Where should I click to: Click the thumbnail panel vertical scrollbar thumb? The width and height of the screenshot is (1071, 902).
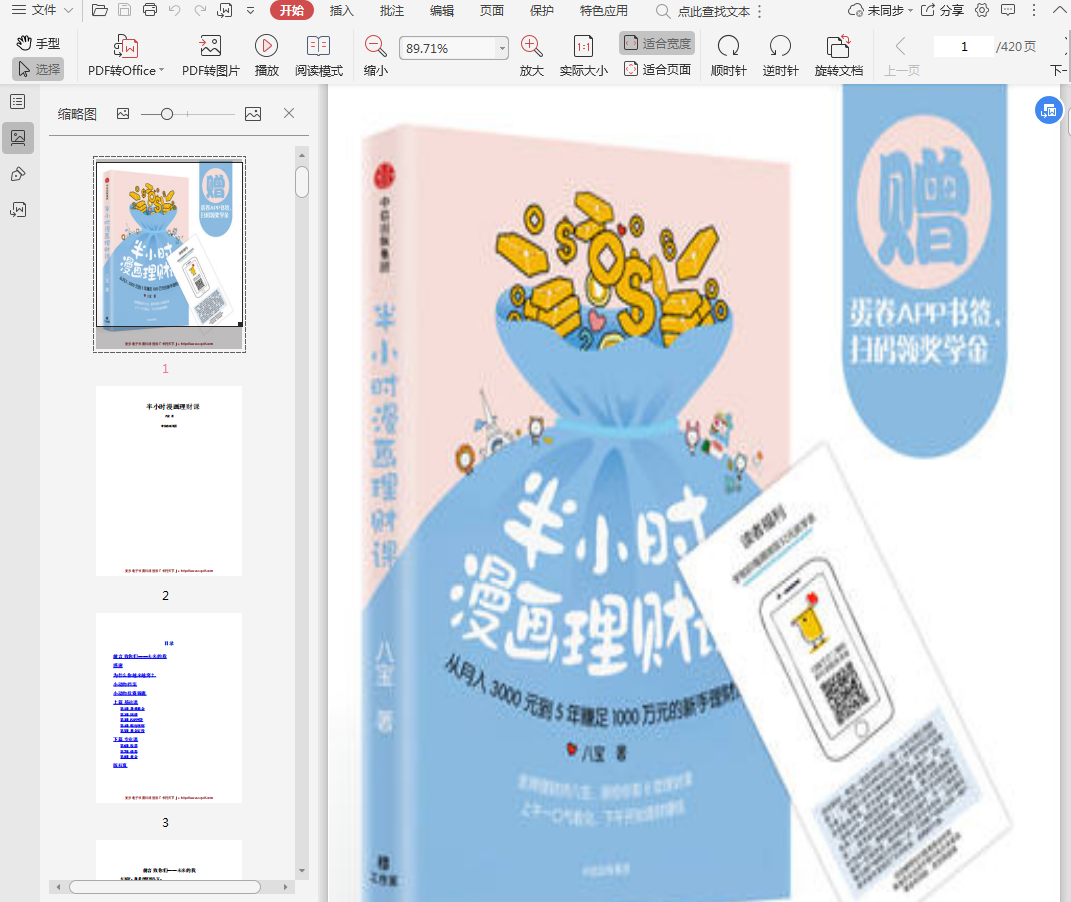(x=302, y=182)
